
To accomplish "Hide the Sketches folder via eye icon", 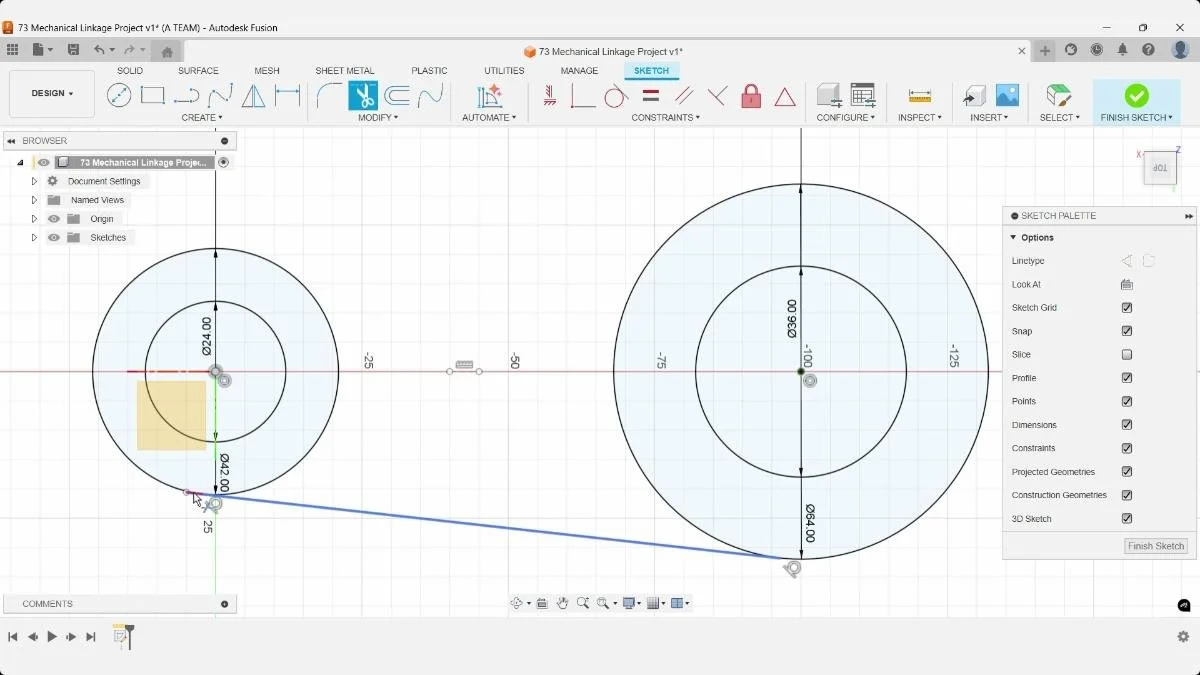I will [x=54, y=238].
